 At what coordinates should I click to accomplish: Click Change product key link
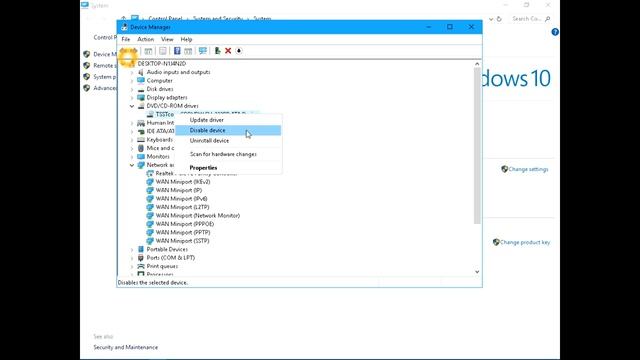525,242
